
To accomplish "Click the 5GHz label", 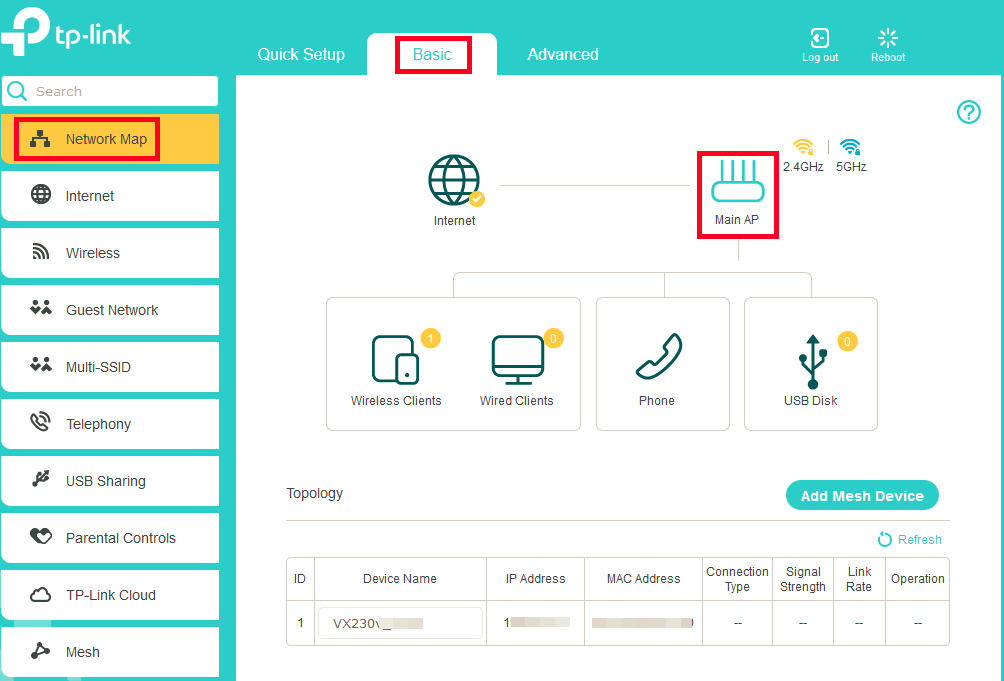I will click(851, 166).
